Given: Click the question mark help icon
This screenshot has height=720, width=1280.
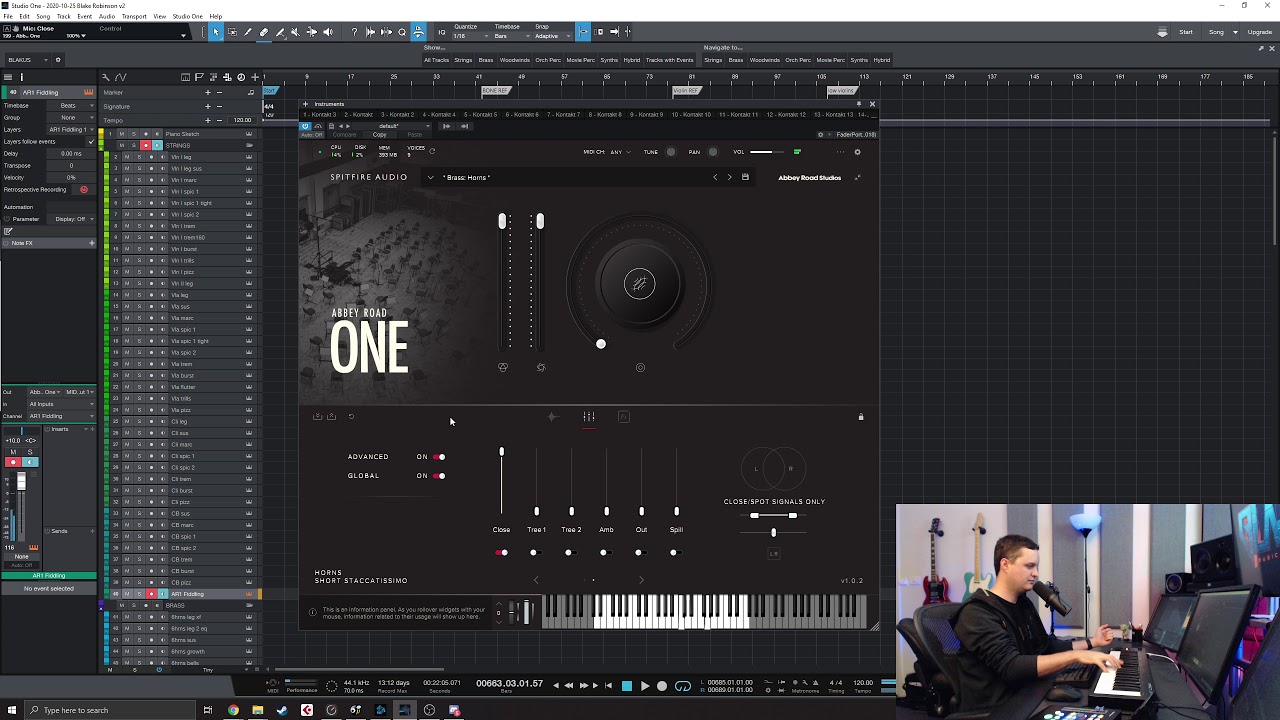Looking at the screenshot, I should 354,32.
